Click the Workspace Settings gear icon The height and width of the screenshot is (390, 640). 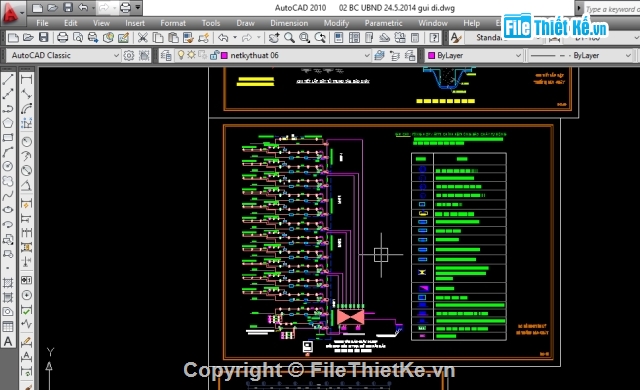tap(129, 55)
